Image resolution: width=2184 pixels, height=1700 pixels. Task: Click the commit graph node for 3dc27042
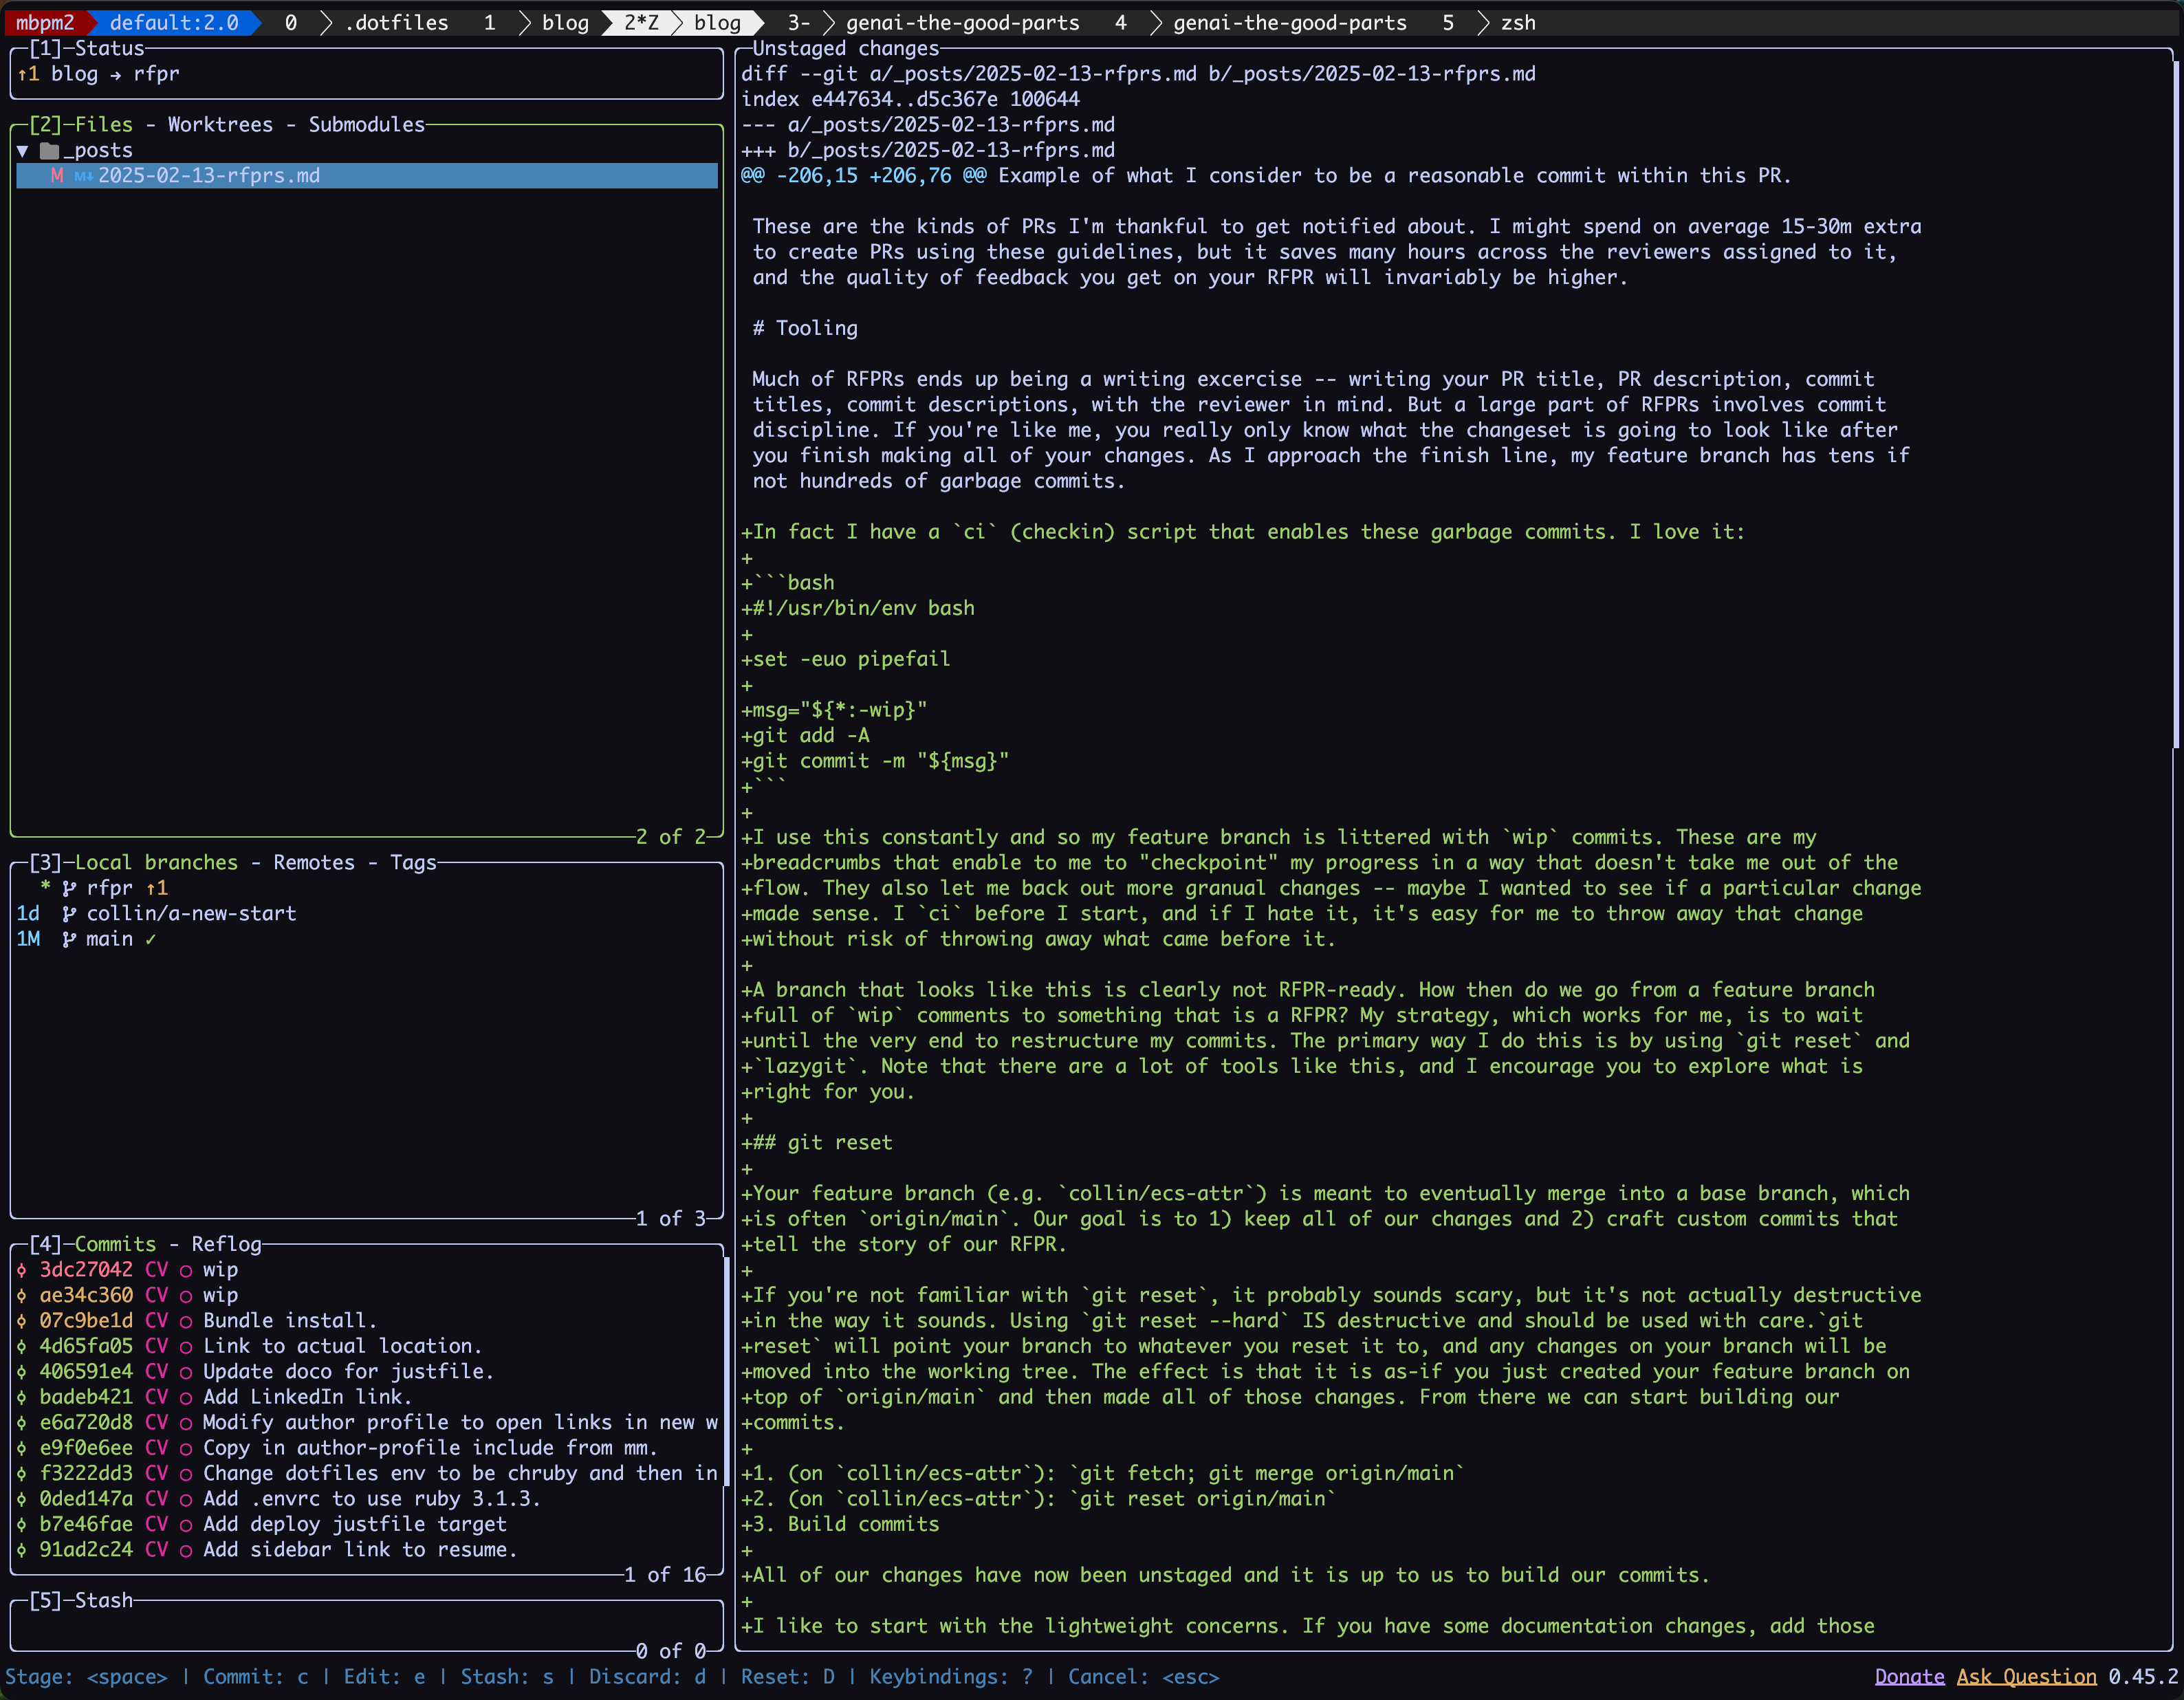(22, 1270)
